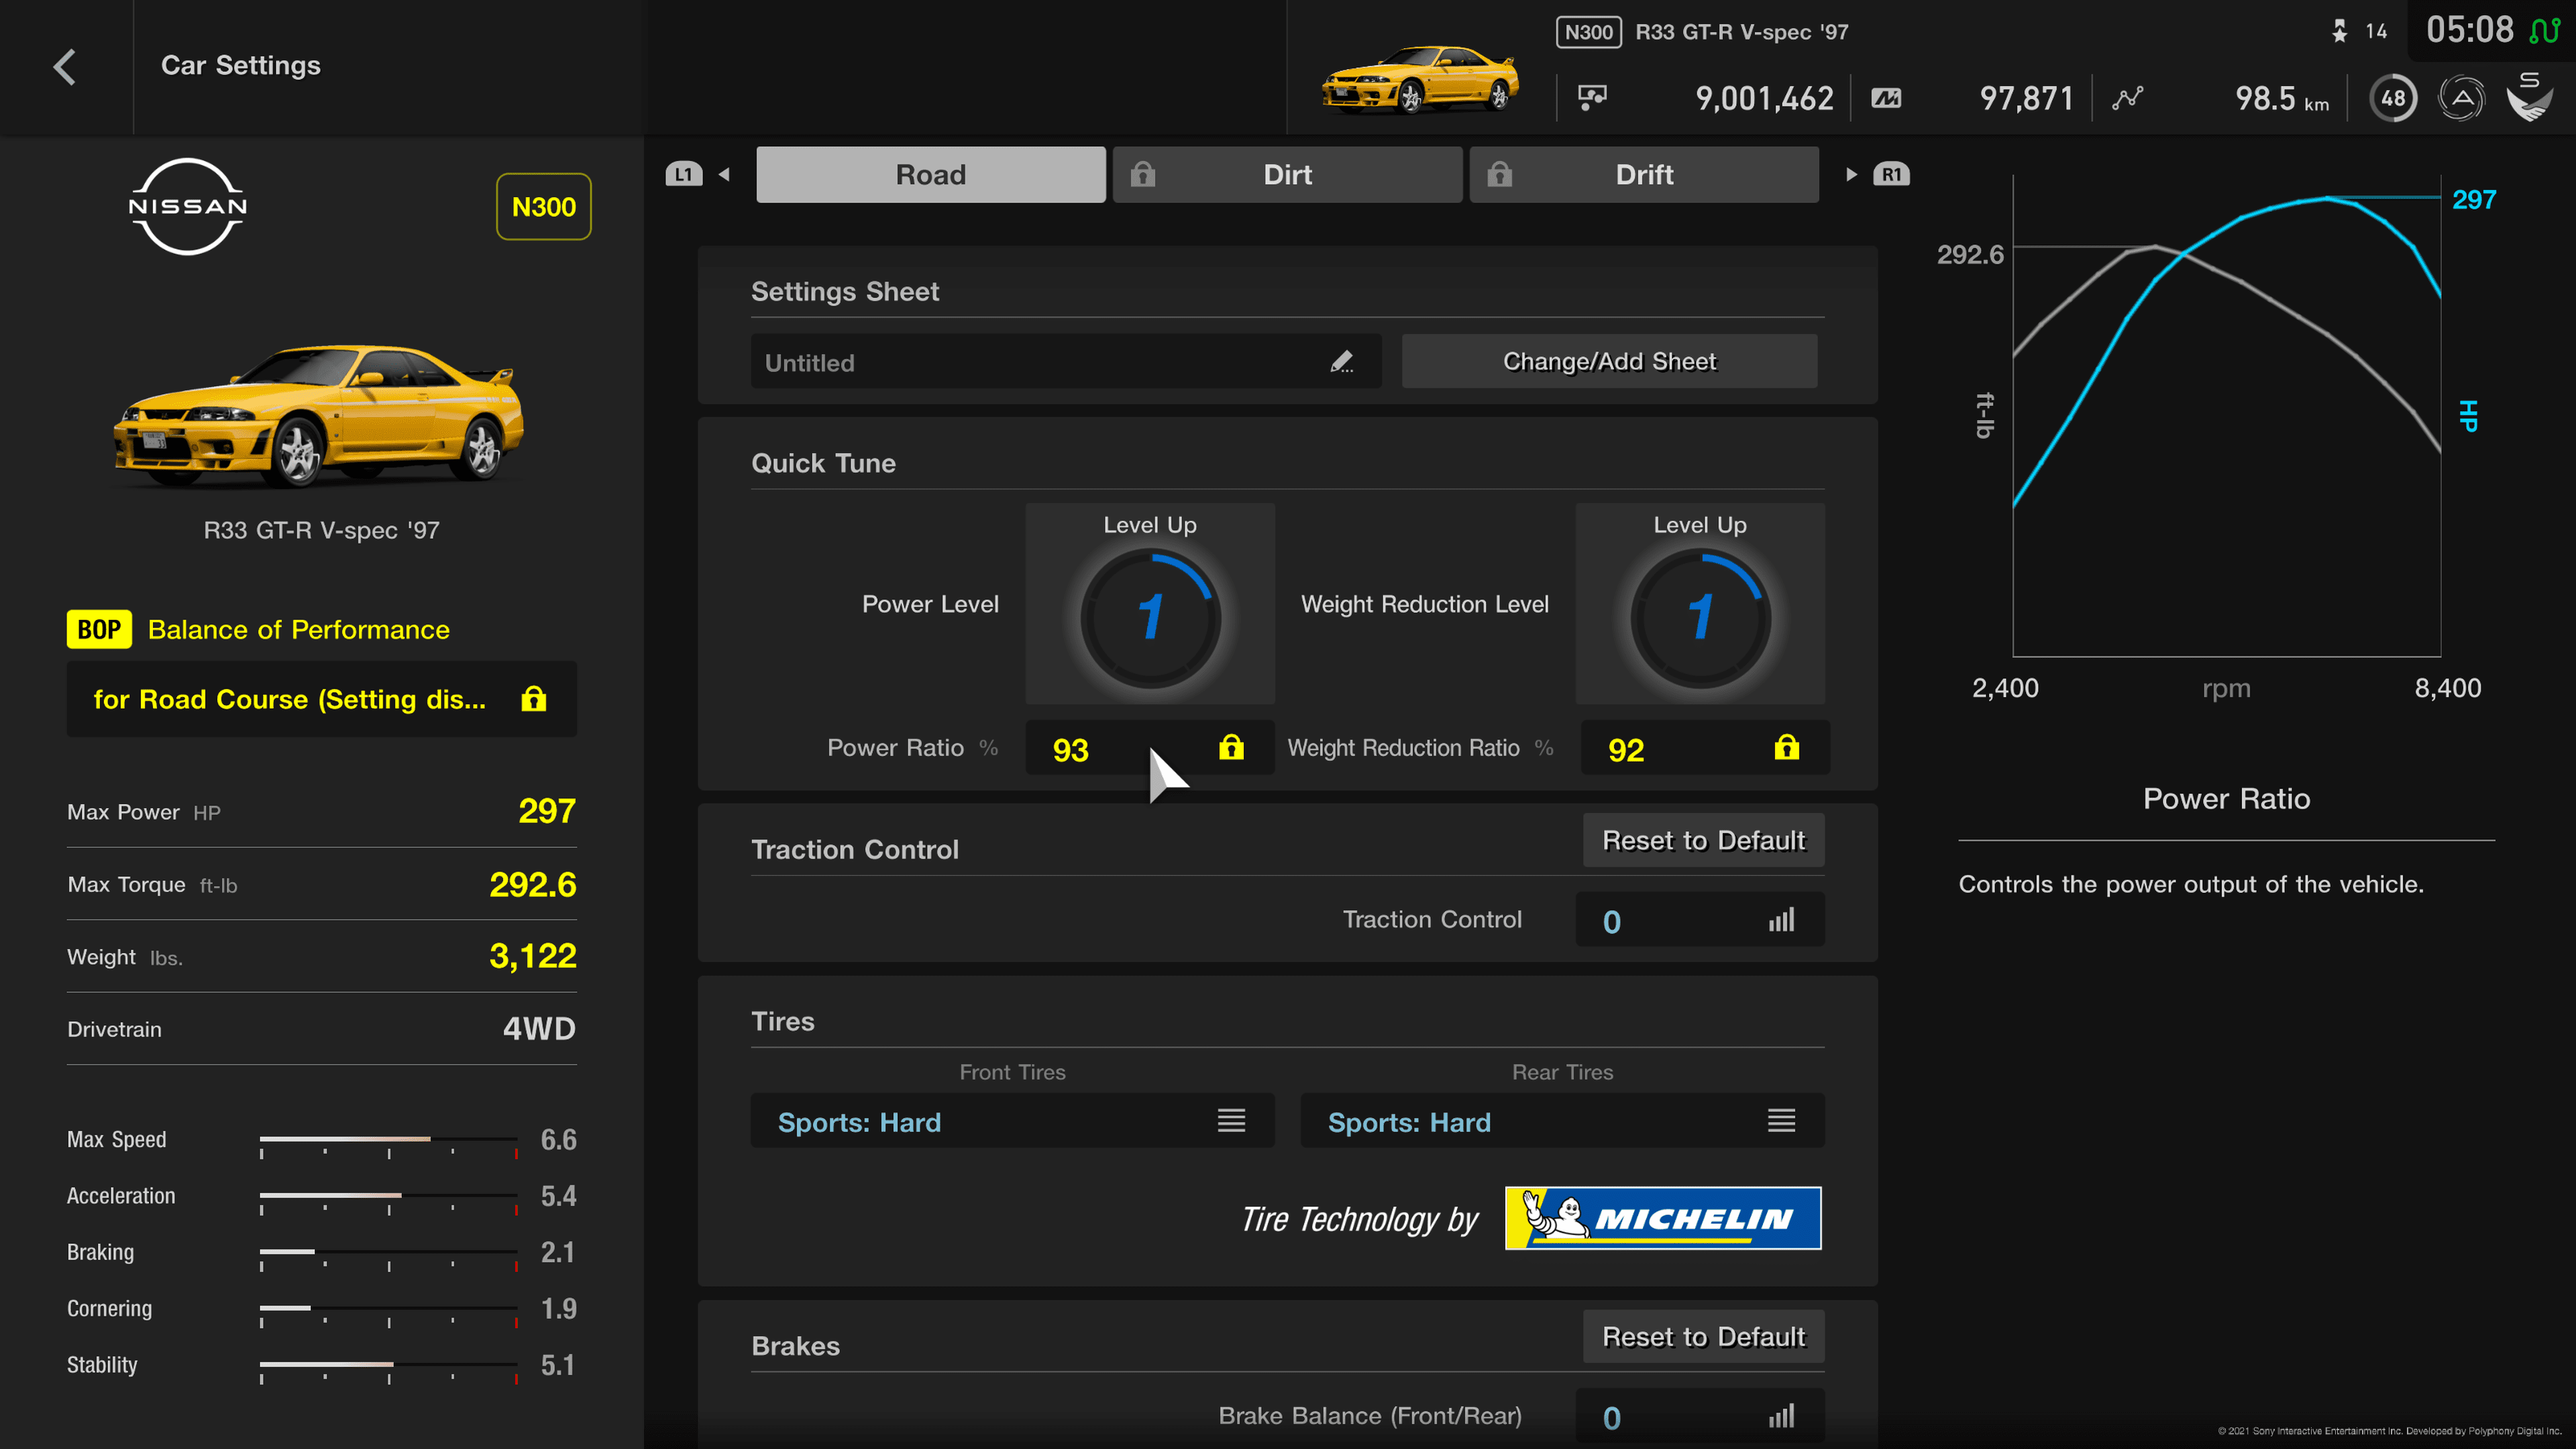Click the yellow N300 category badge under Car Settings
The height and width of the screenshot is (1449, 2576).
tap(544, 207)
